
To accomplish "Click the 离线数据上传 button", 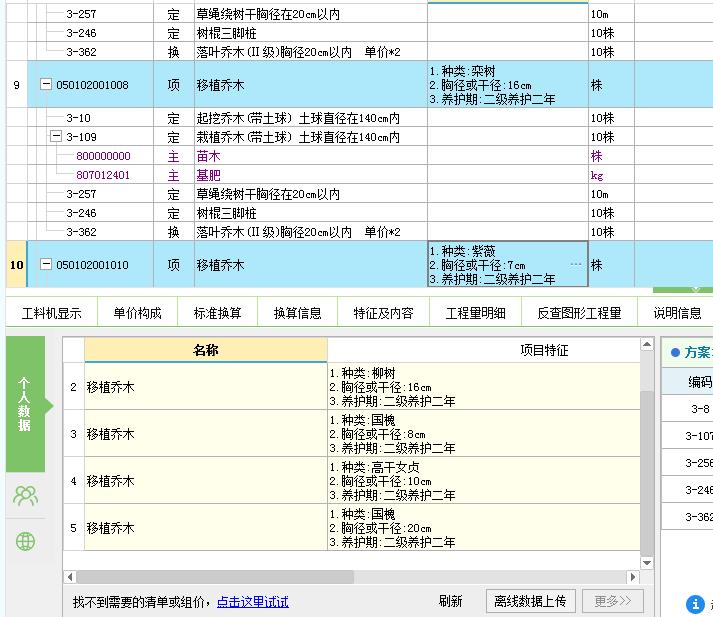I will click(530, 601).
